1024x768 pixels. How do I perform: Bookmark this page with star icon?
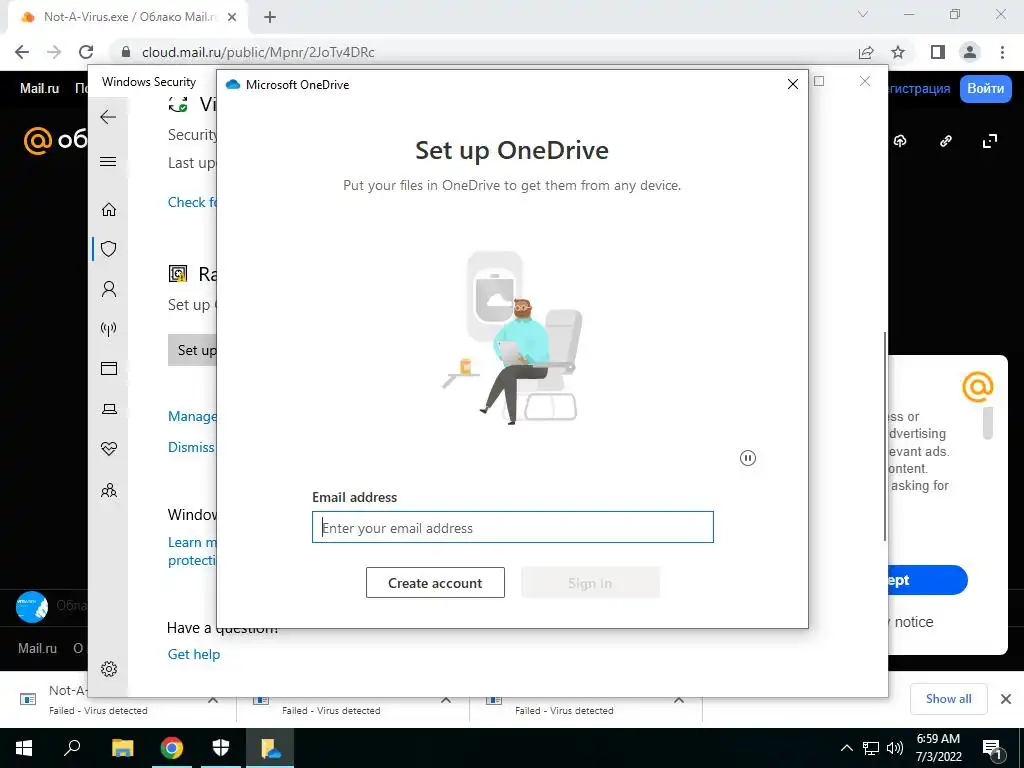click(898, 52)
